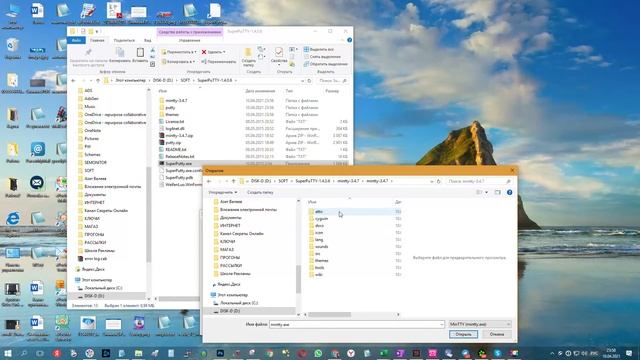The width and height of the screenshot is (640, 360).
Task: Open Photoshop from the taskbar
Action: [x=220, y=353]
